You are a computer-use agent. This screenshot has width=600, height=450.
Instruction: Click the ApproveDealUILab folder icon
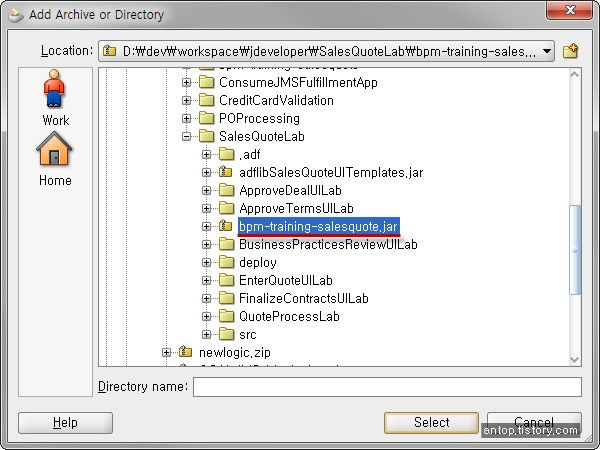(x=227, y=190)
